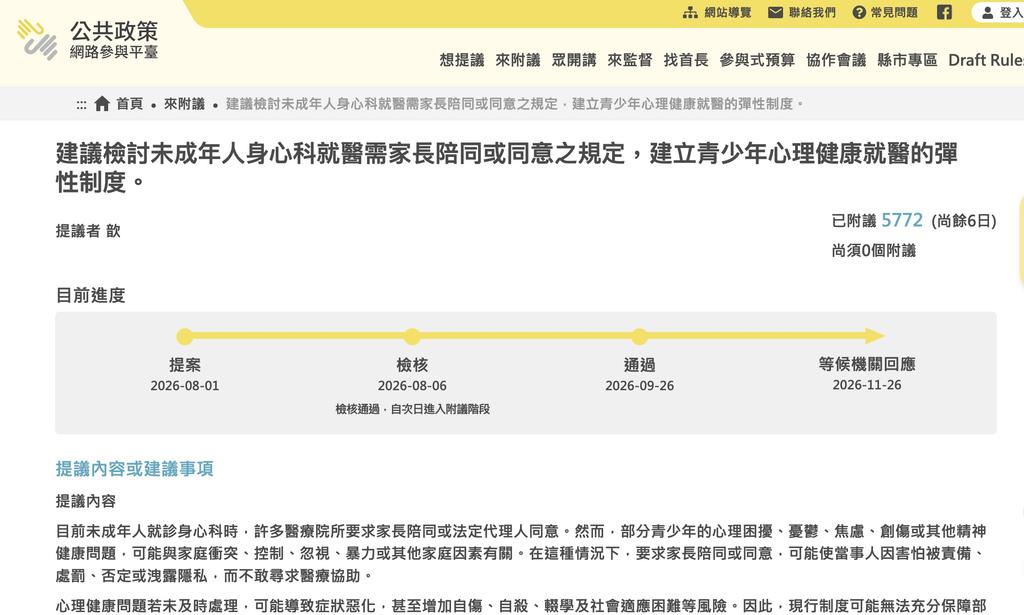
Task: Click the 等候機關回應 timeline arrowhead
Action: (874, 336)
